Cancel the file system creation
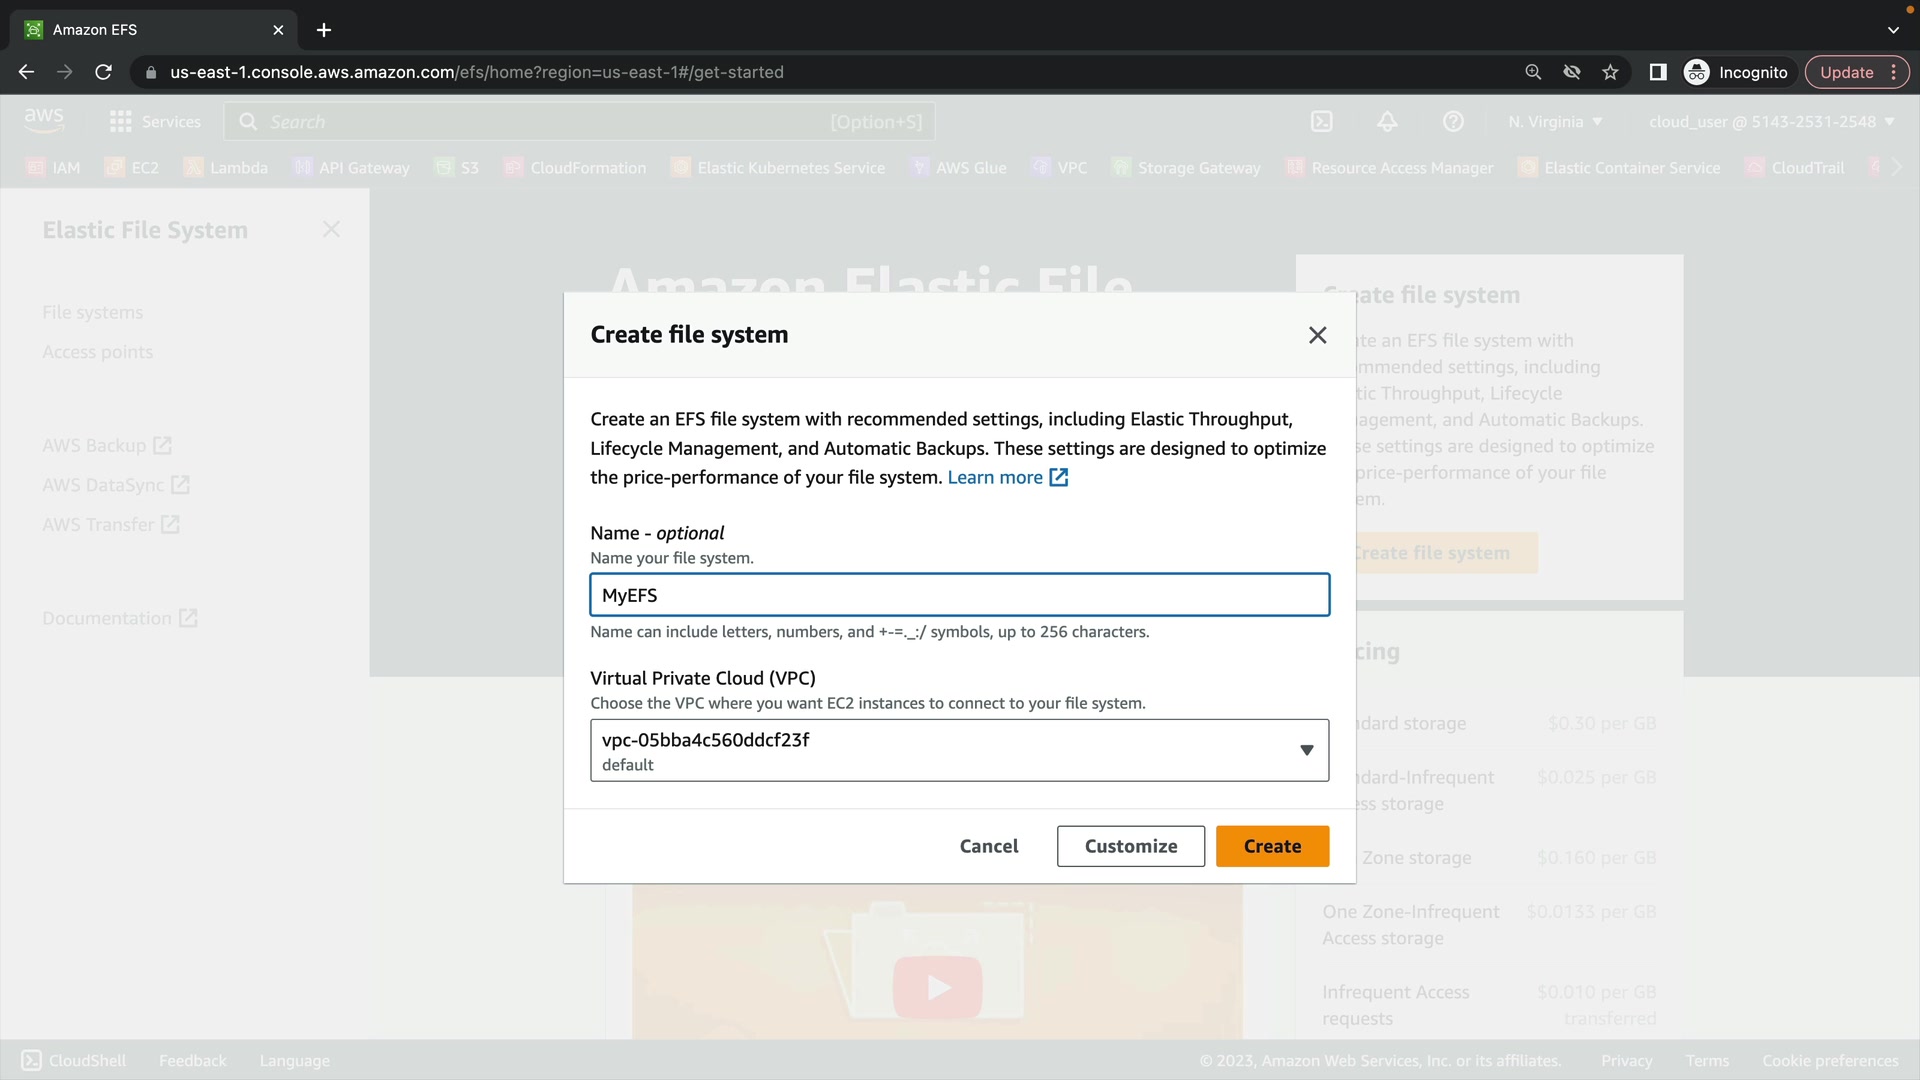Screen dimensions: 1920x1080 [x=988, y=846]
